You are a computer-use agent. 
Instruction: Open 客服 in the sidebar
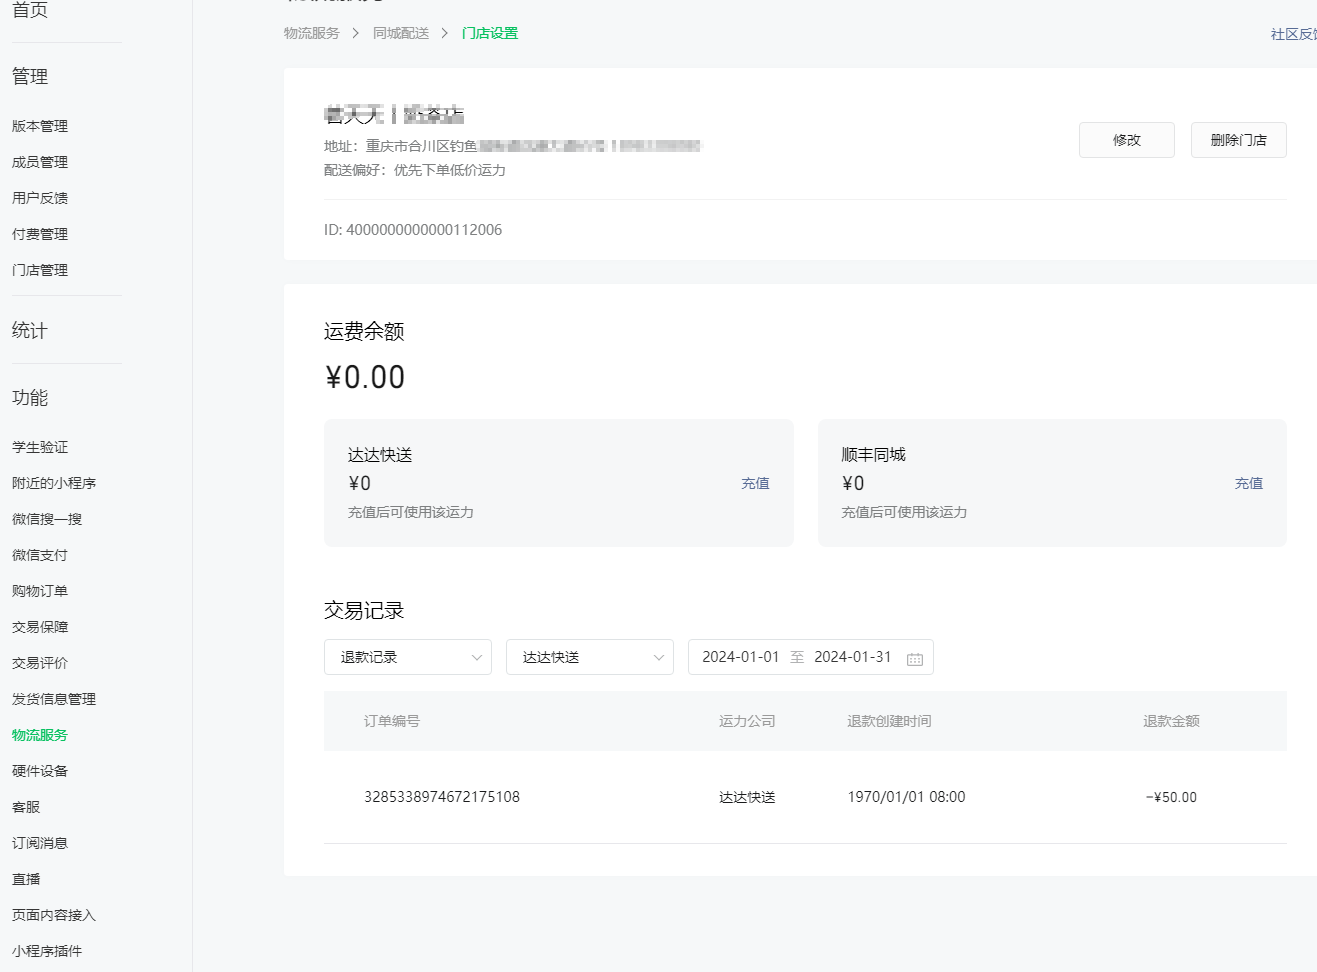coord(26,807)
